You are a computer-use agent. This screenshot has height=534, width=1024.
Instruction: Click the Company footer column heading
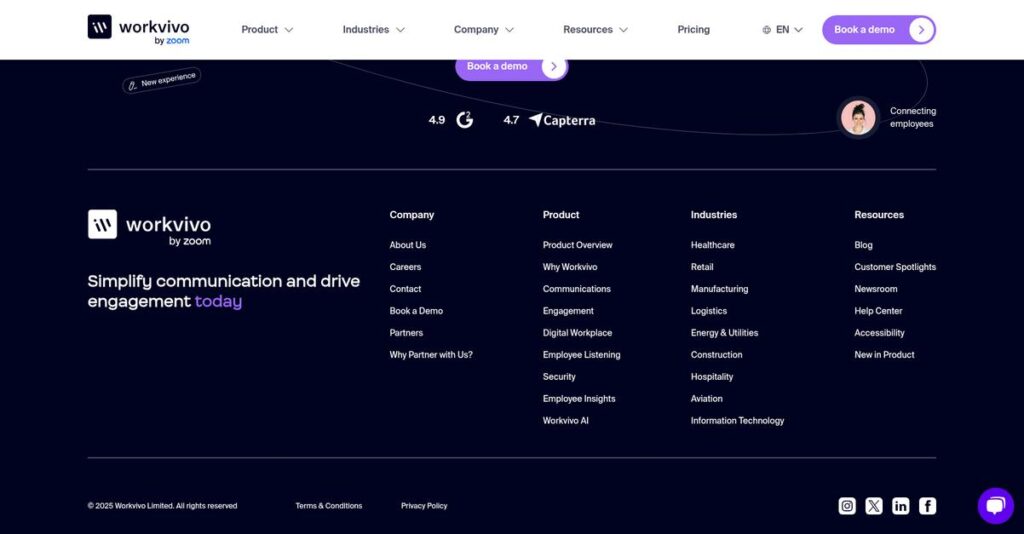coord(411,215)
